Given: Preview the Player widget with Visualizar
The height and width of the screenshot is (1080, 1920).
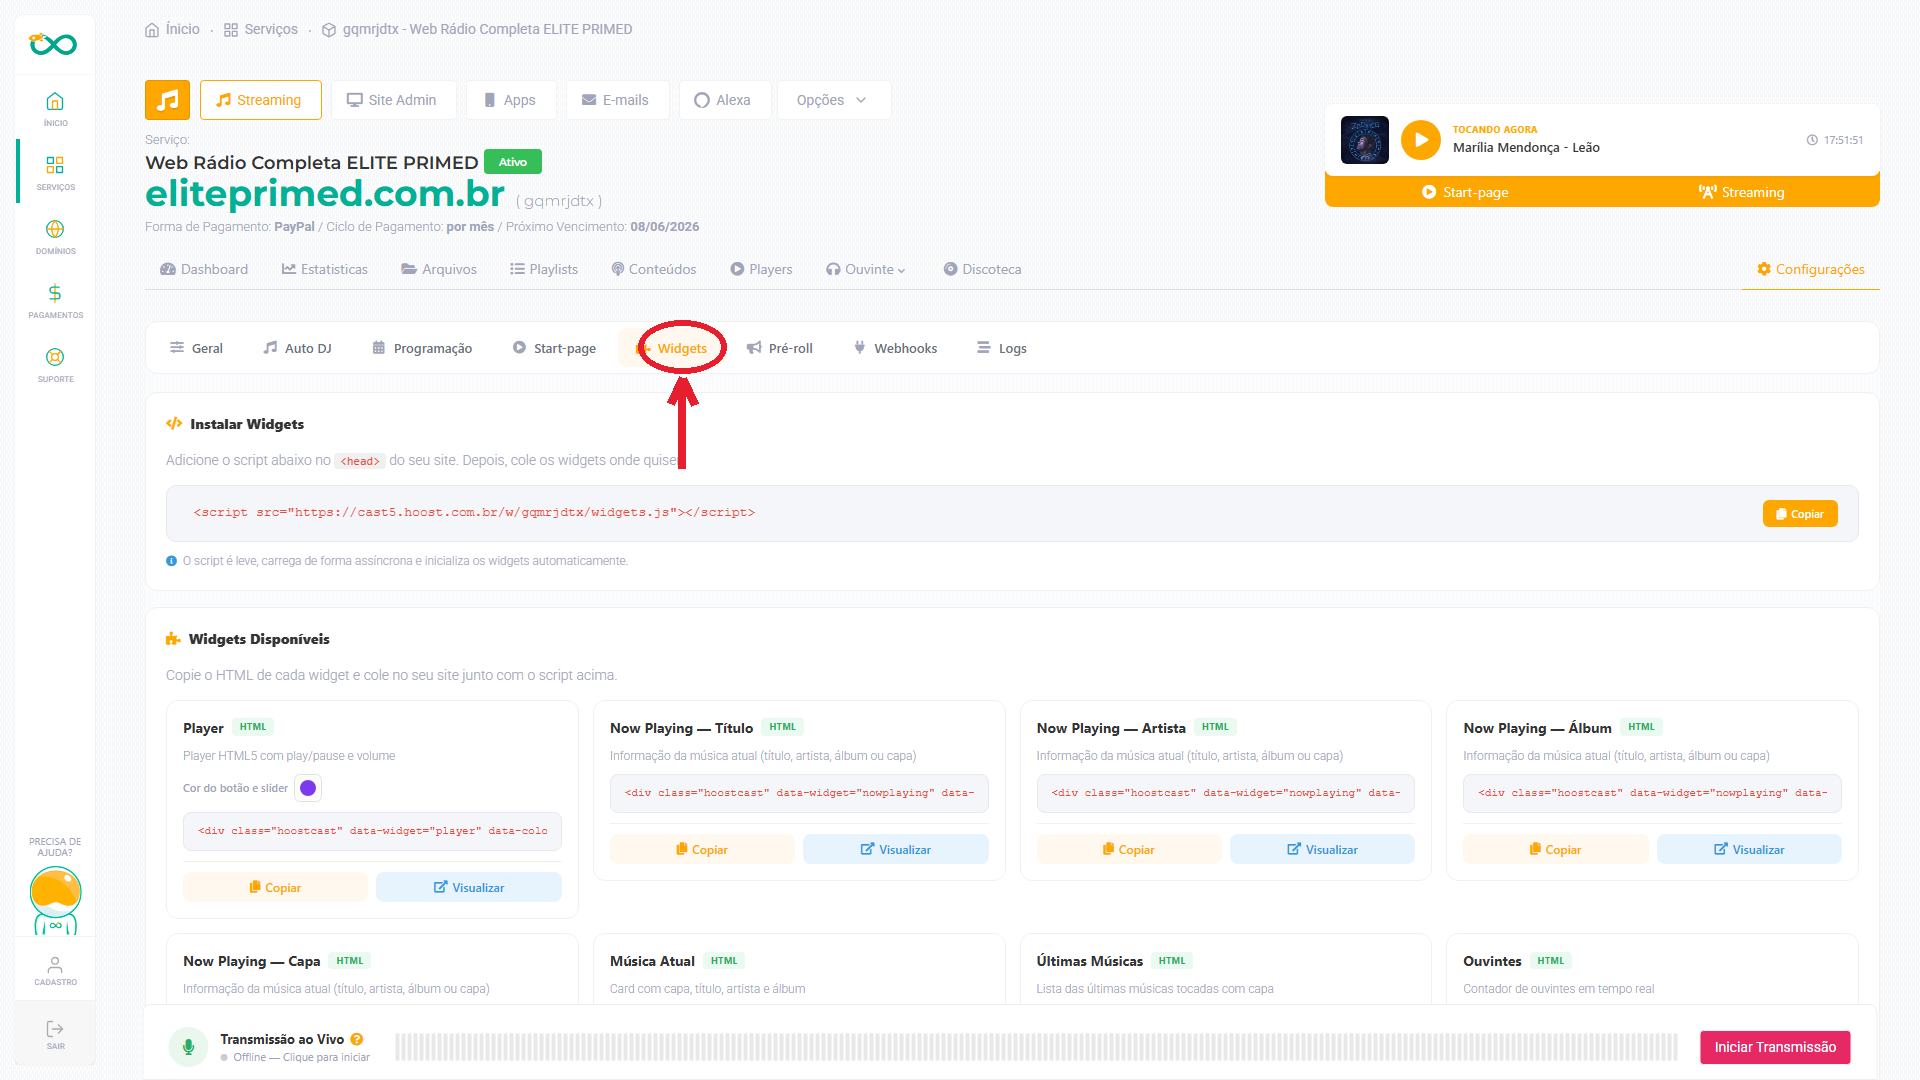Looking at the screenshot, I should 469,887.
